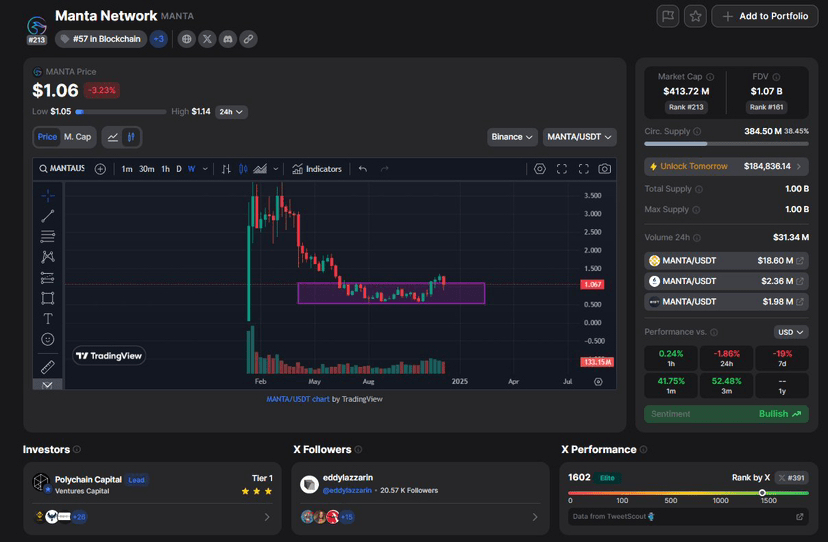This screenshot has height=542, width=828.
Task: Star Manta Network as favorite
Action: pyautogui.click(x=695, y=16)
